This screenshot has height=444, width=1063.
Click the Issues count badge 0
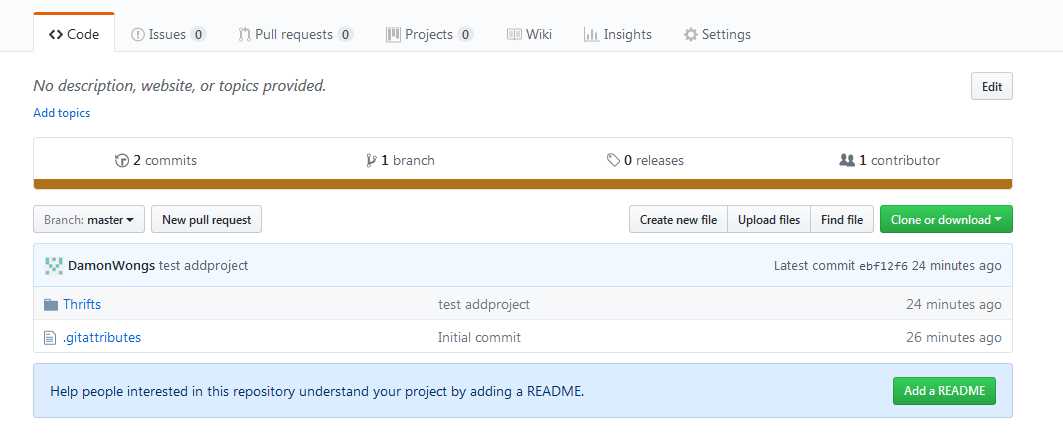[x=198, y=35]
